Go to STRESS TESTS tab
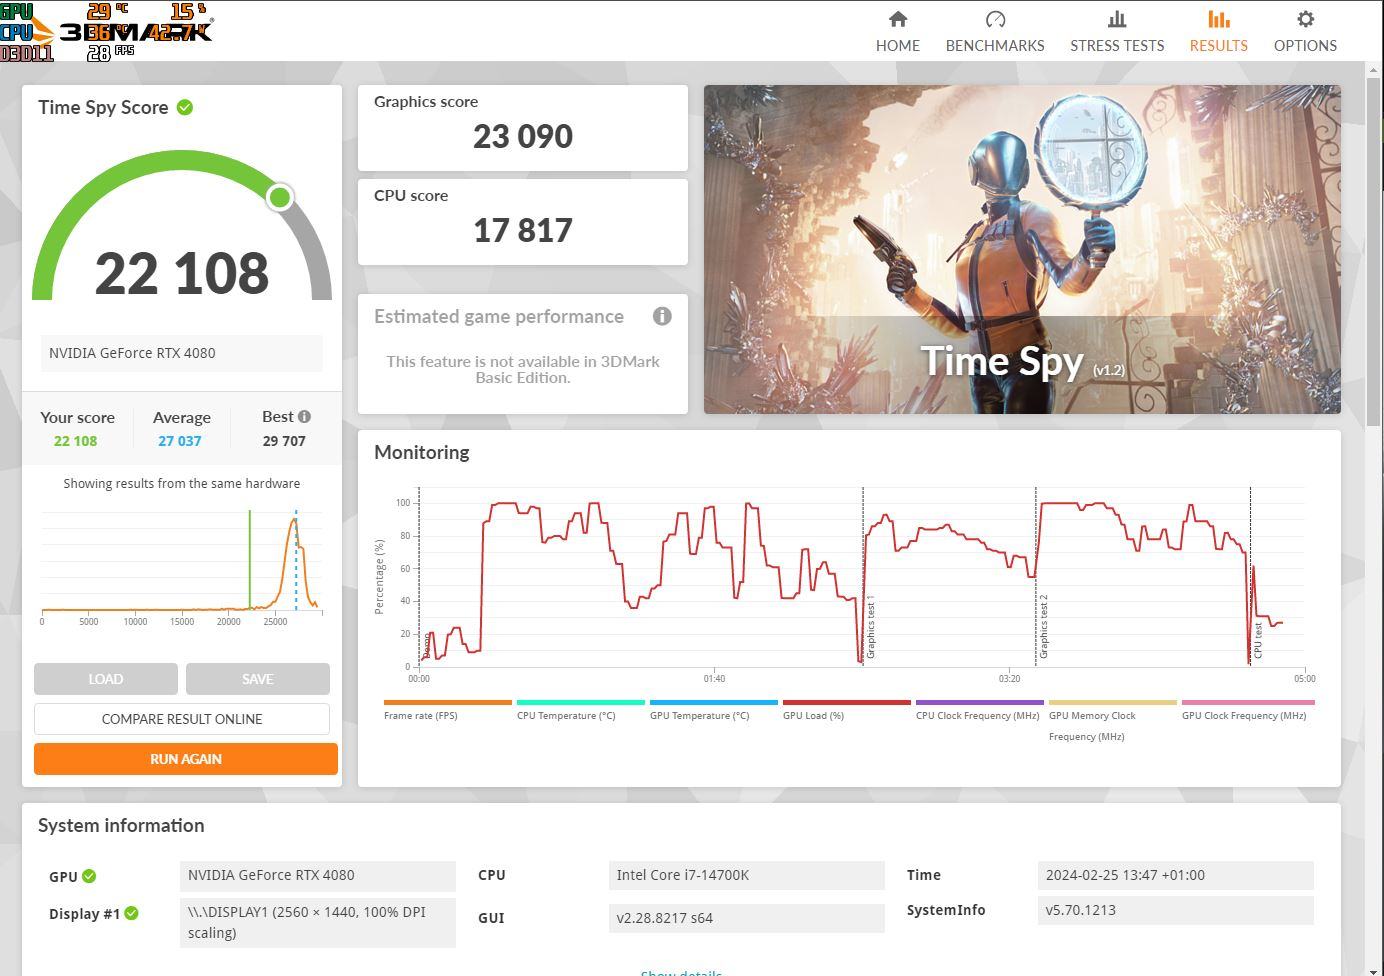1384x976 pixels. click(1117, 32)
